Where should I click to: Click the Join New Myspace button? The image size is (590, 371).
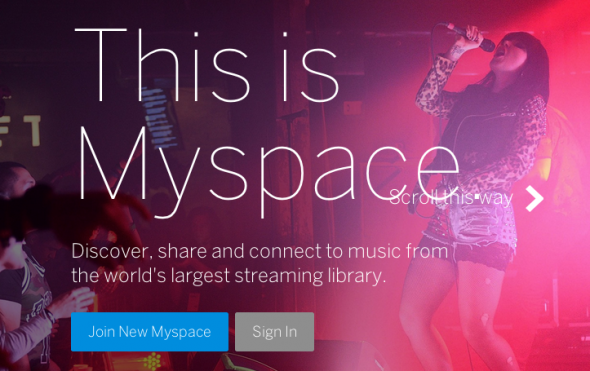[150, 331]
